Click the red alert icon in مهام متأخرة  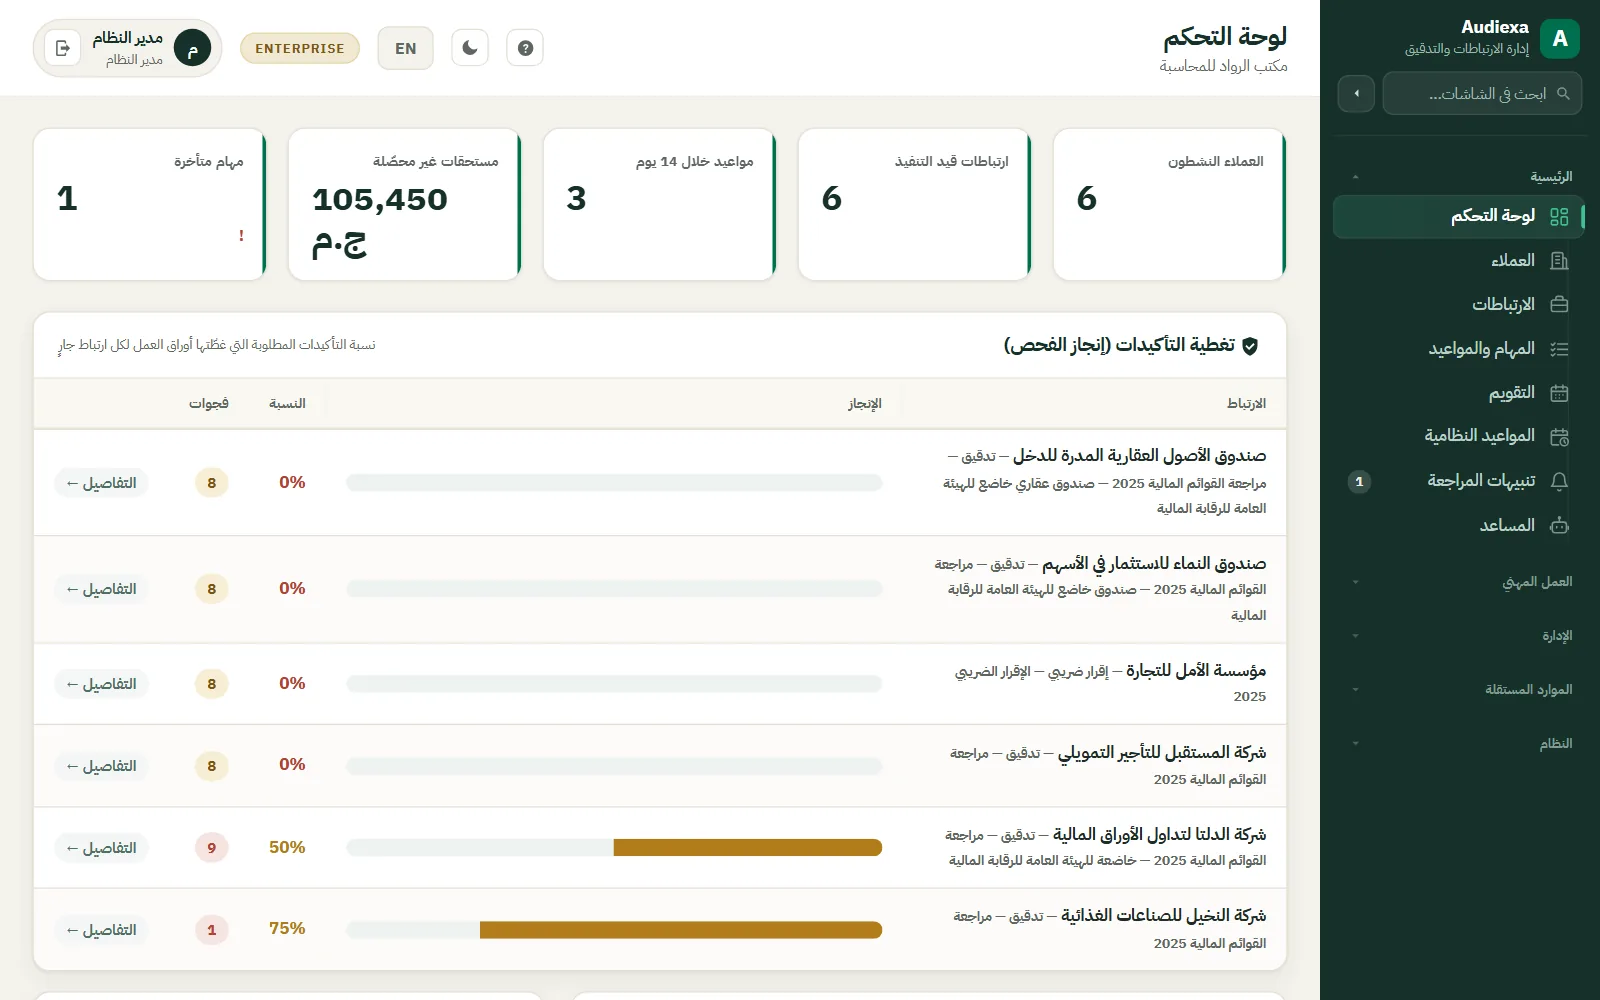(241, 236)
